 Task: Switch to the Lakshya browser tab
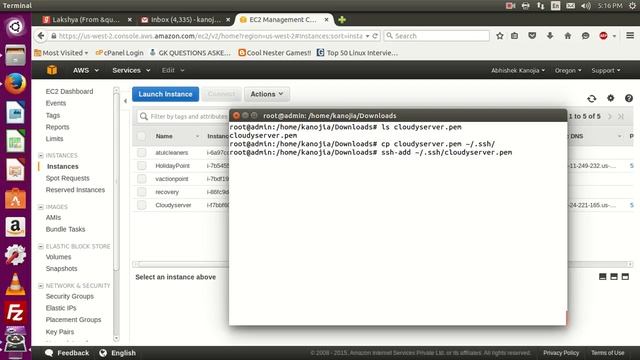coord(86,20)
